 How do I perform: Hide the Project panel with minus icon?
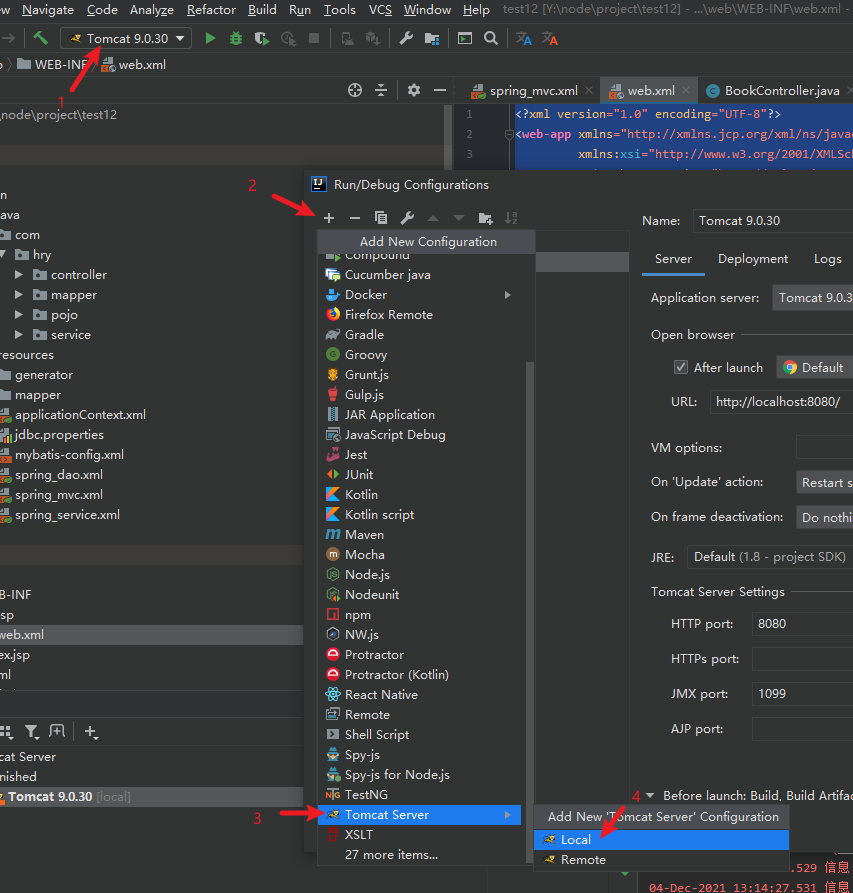pyautogui.click(x=440, y=91)
